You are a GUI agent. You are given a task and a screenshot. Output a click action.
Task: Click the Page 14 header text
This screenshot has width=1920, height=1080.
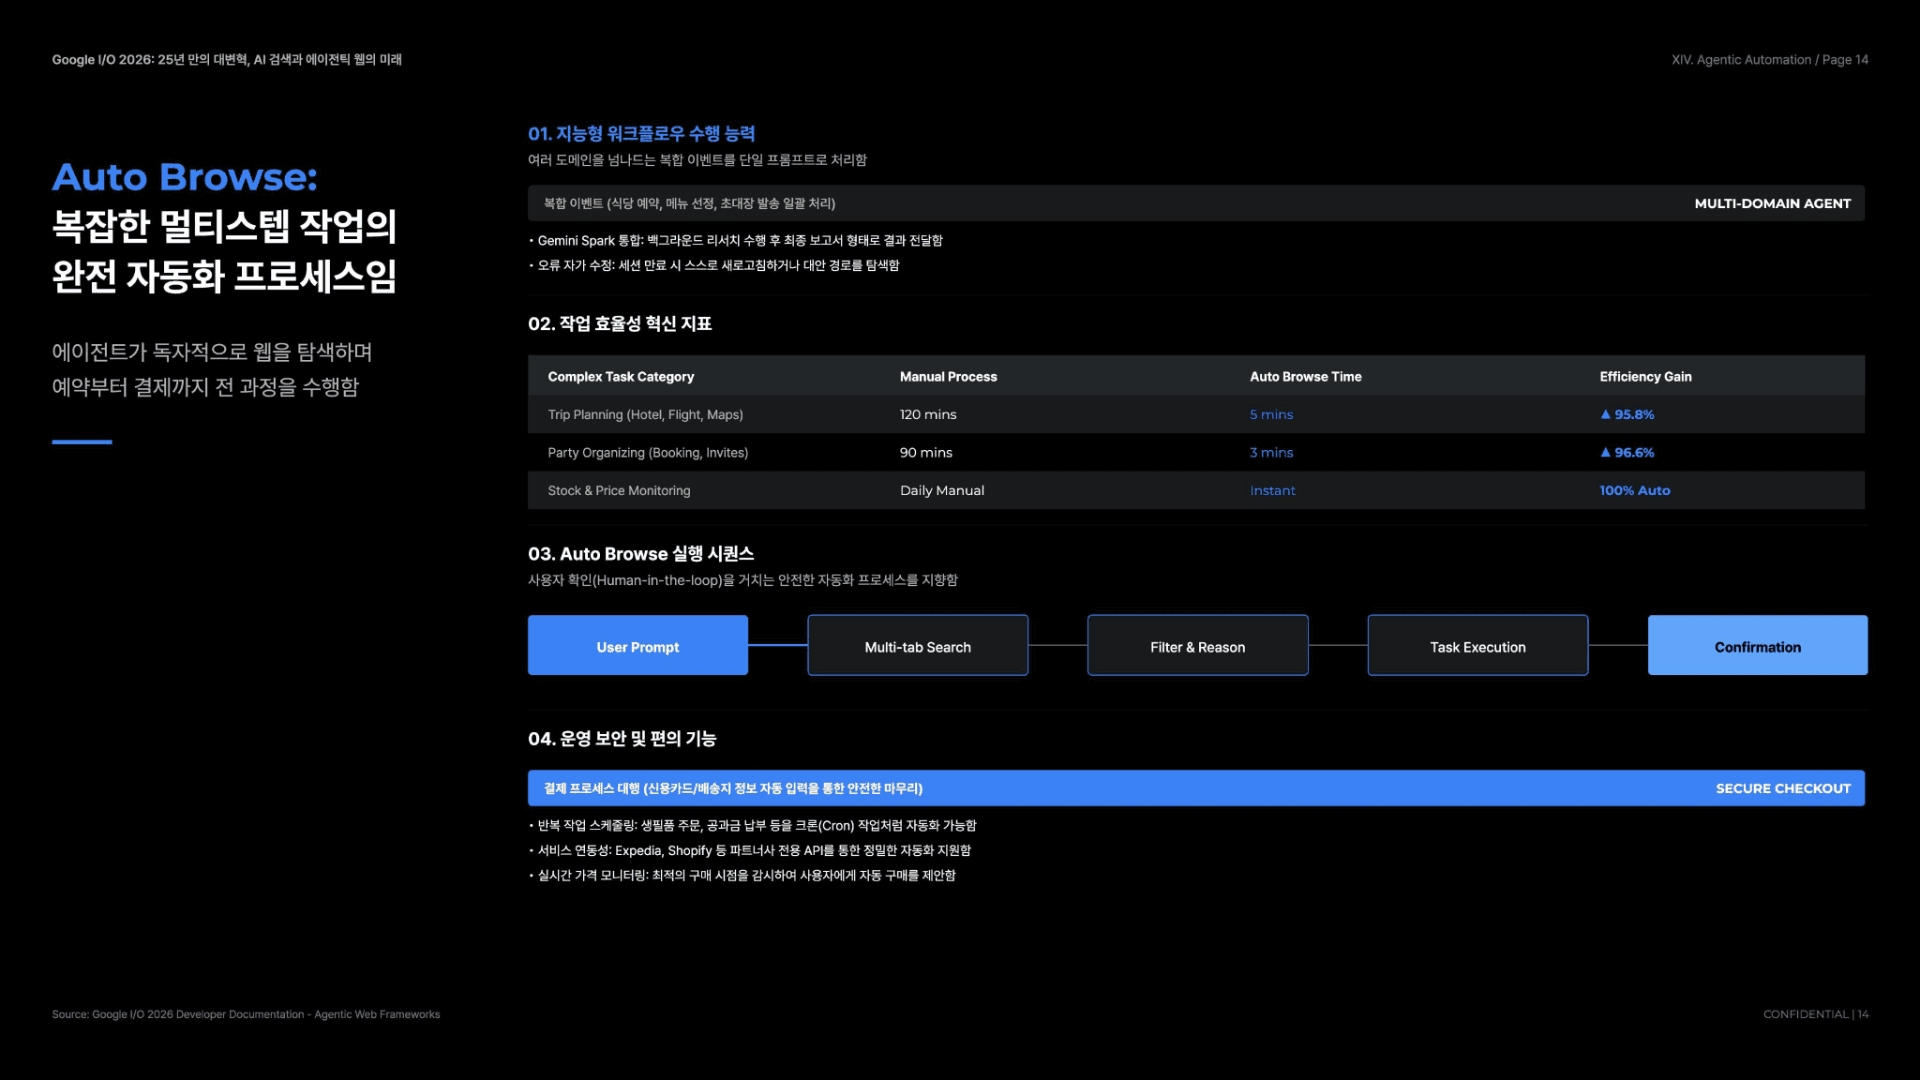[x=1845, y=60]
